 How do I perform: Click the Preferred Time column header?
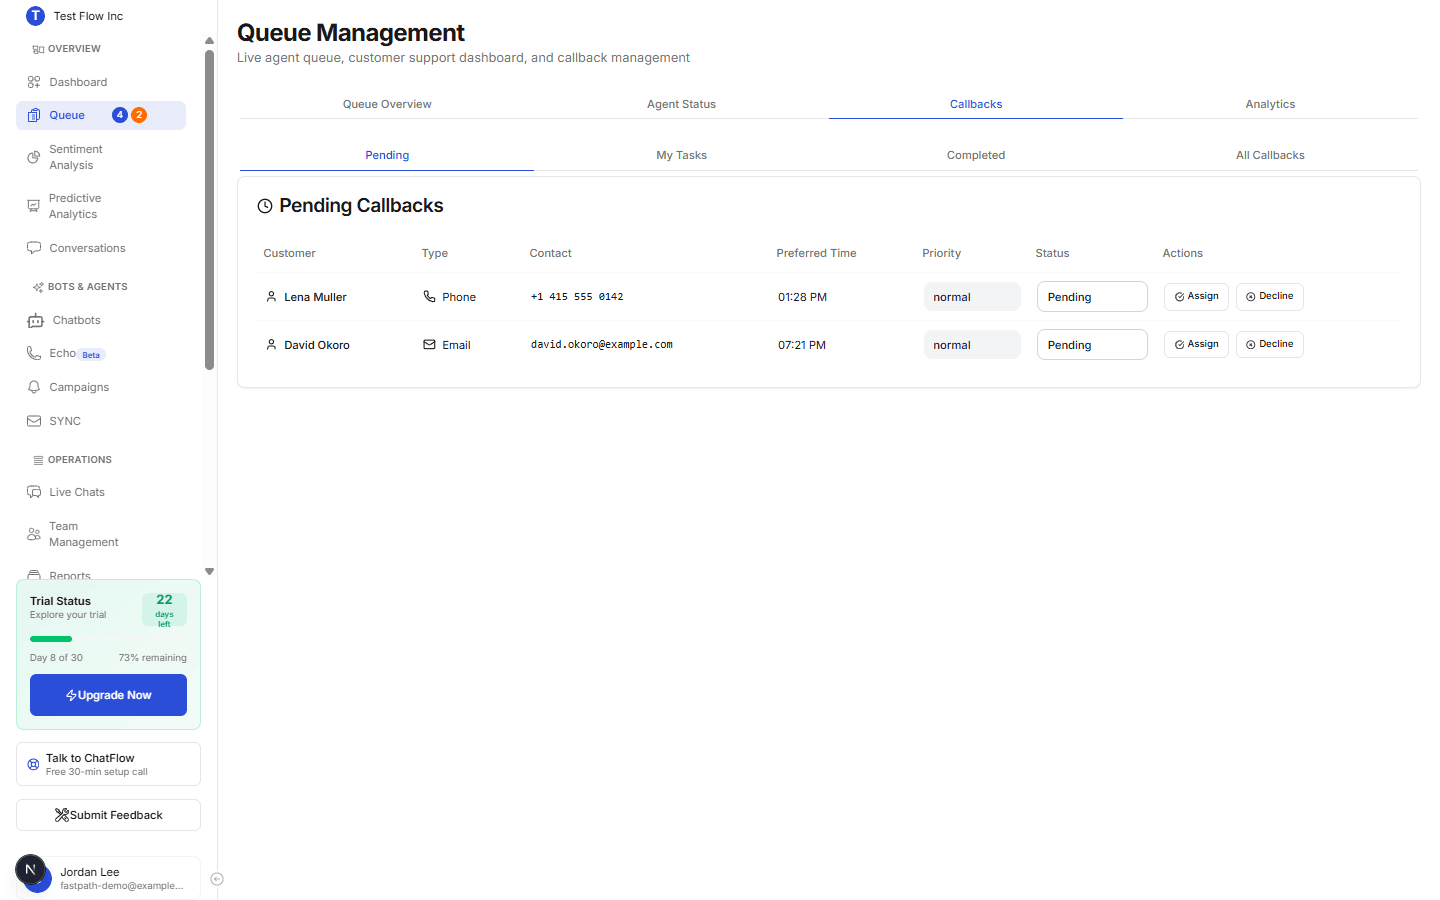pos(816,253)
